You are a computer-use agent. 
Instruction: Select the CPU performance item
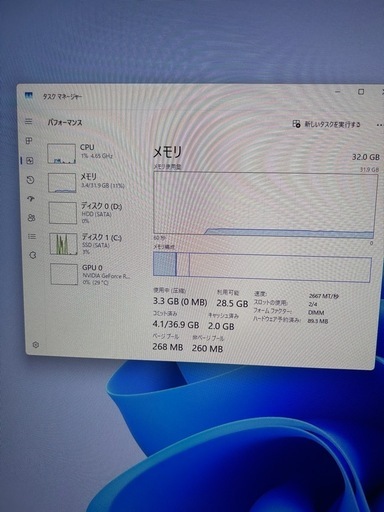(x=88, y=153)
